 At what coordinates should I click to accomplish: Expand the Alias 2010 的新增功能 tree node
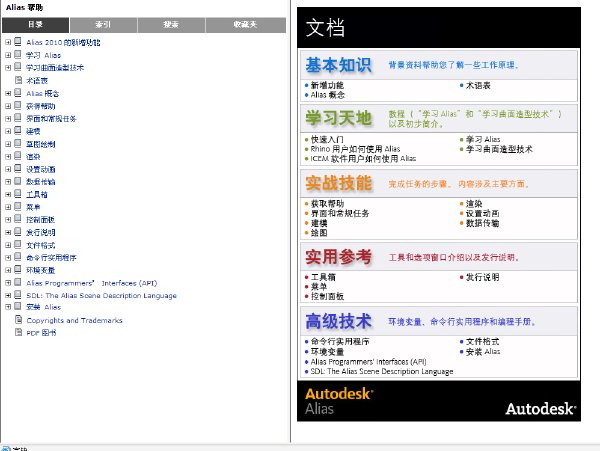[x=8, y=42]
